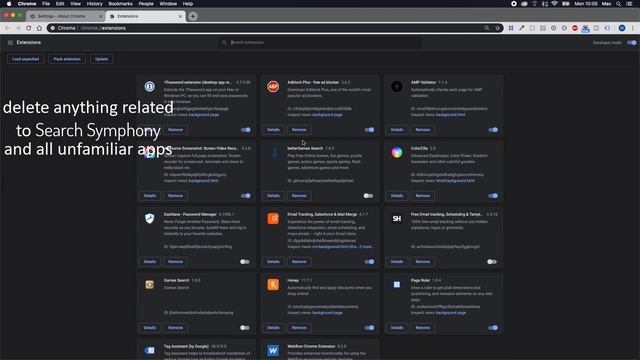This screenshot has height=360, width=640.
Task: Disable the Page Ruler toggle
Action: click(493, 328)
